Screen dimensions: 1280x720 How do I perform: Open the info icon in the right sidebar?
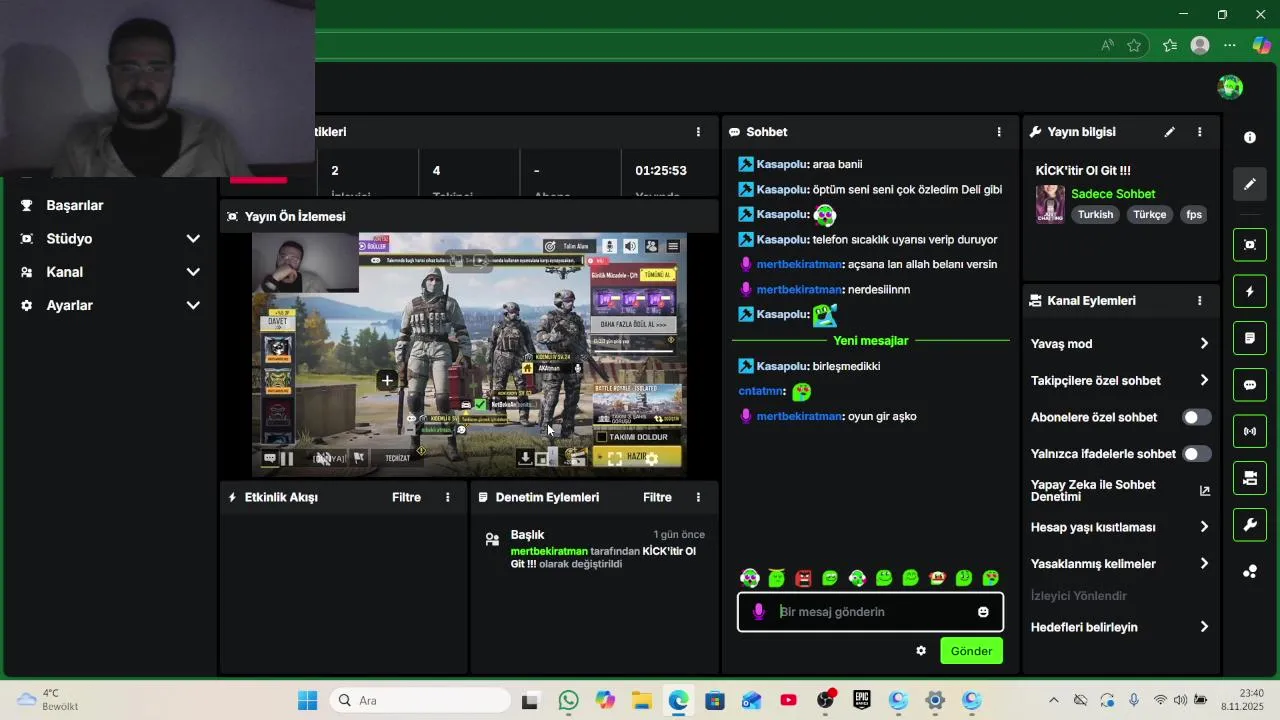1250,138
